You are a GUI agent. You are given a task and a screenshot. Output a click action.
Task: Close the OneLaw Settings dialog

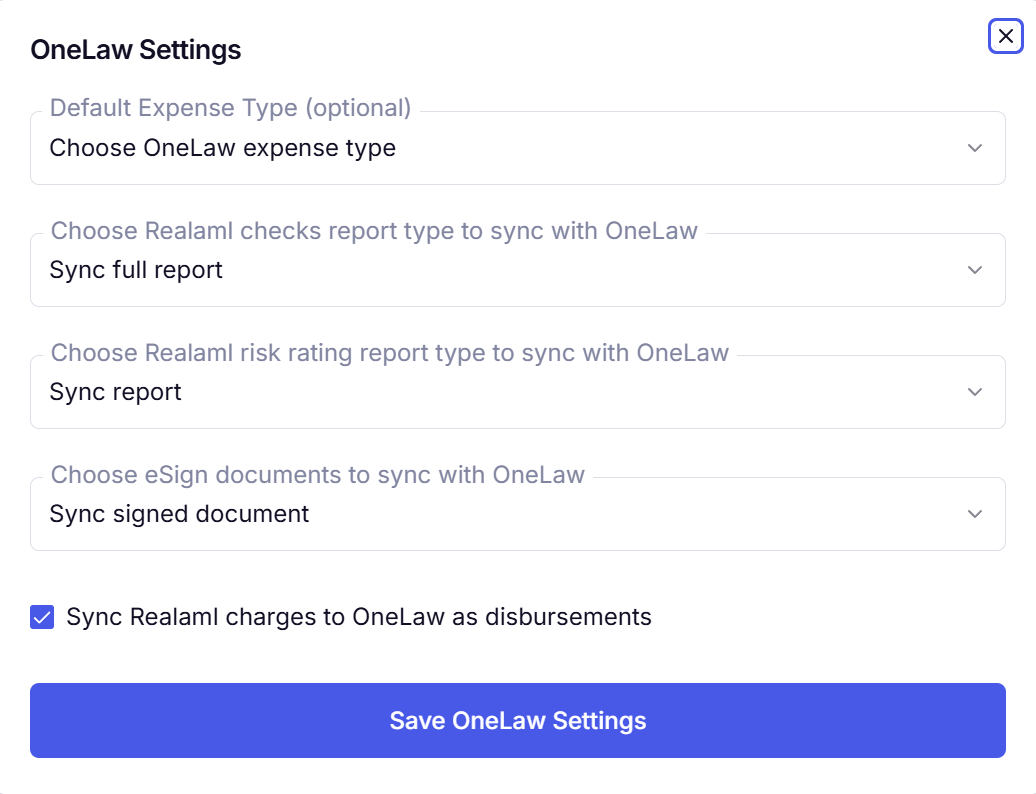point(1006,36)
